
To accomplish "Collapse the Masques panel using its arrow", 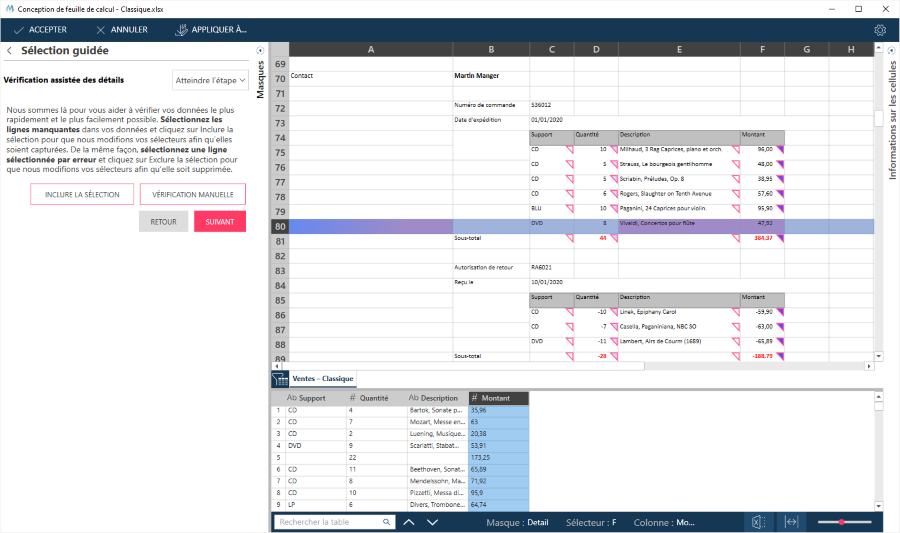I will 261,50.
